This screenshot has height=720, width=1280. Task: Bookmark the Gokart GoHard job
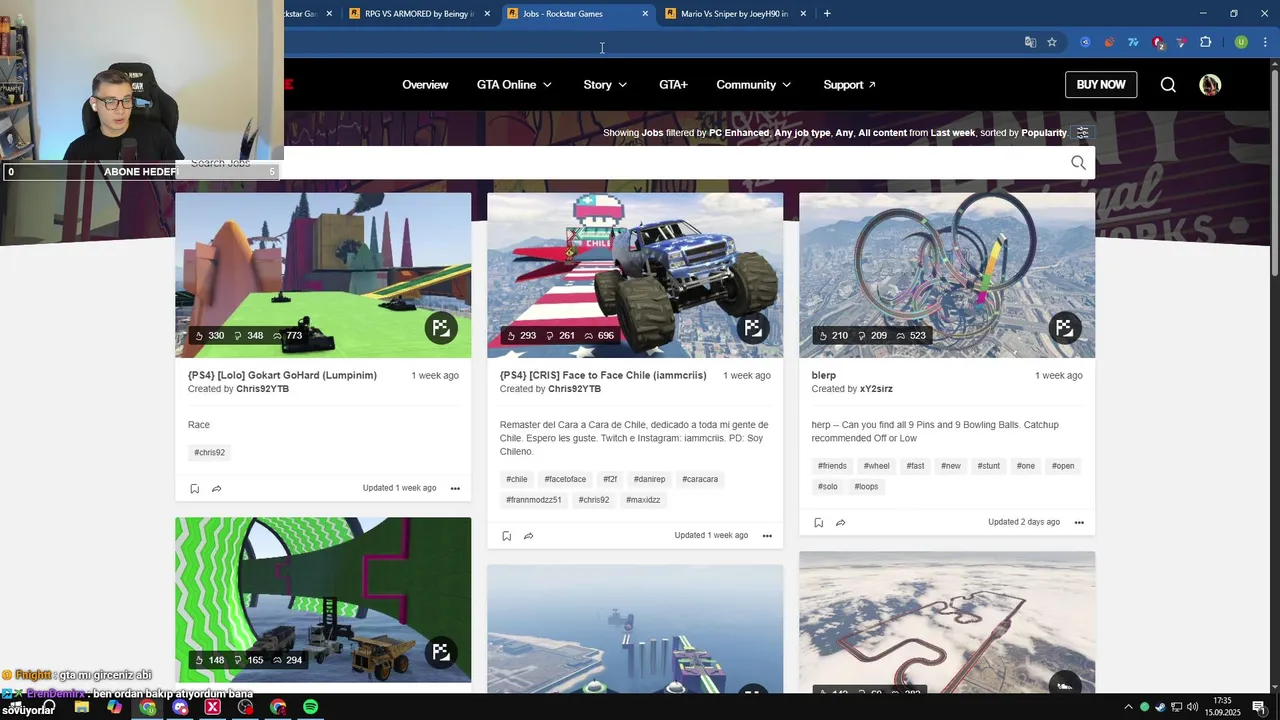click(194, 489)
